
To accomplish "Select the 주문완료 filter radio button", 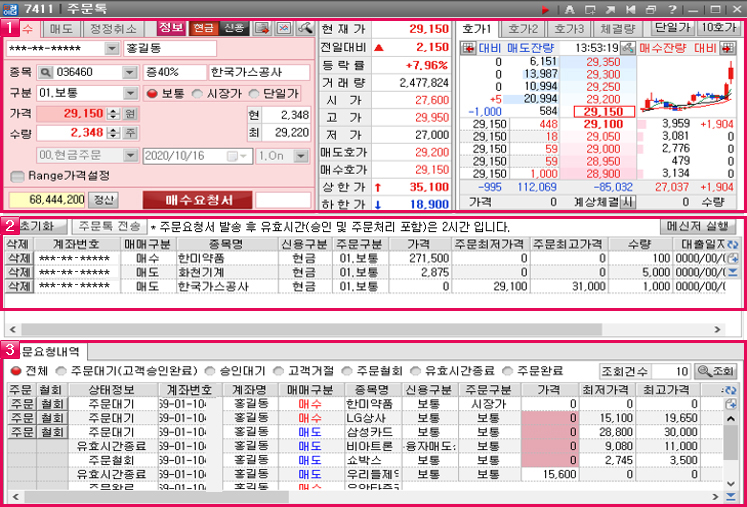I will click(508, 371).
